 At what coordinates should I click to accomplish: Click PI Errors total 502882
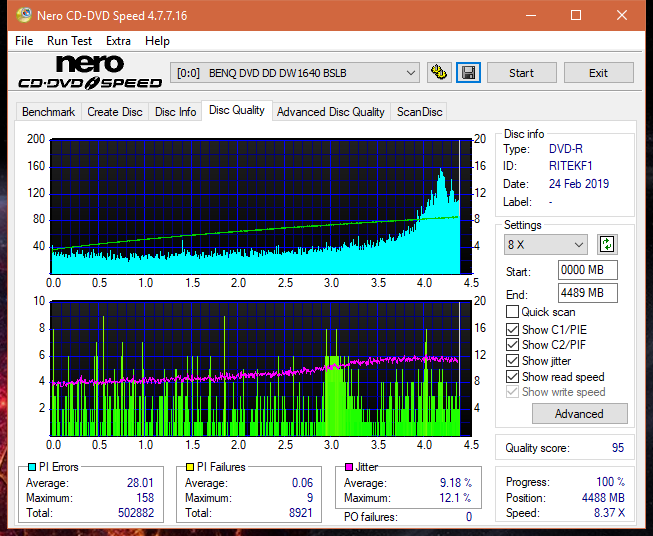tap(136, 513)
